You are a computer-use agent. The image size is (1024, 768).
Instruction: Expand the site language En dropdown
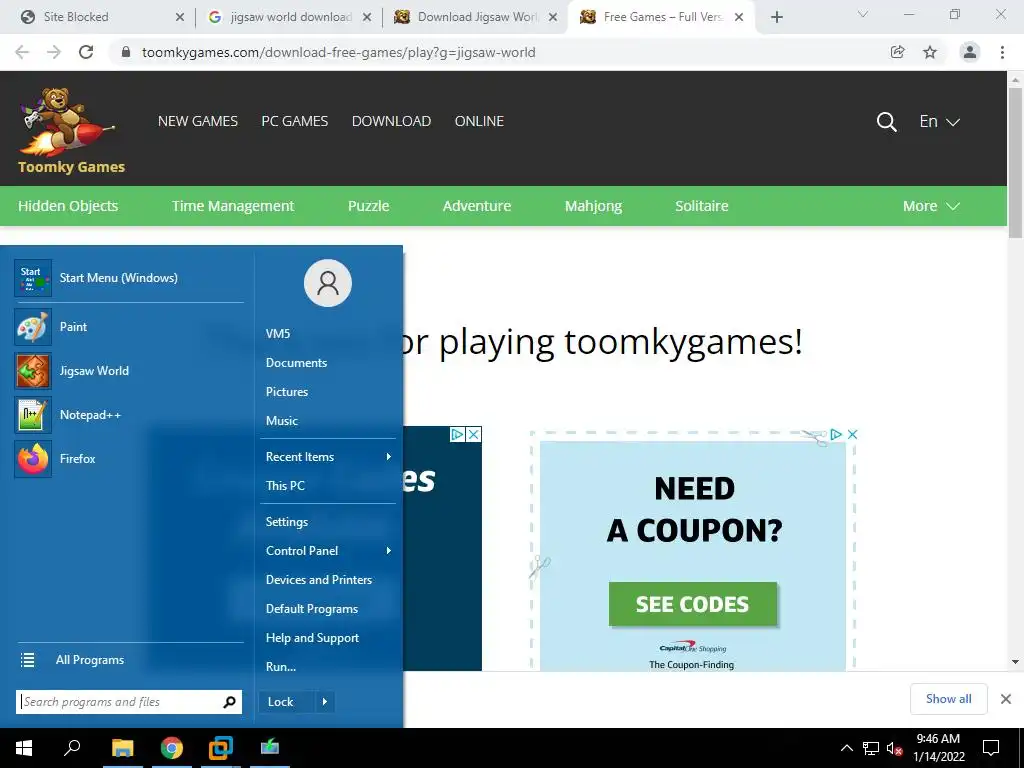click(x=939, y=121)
